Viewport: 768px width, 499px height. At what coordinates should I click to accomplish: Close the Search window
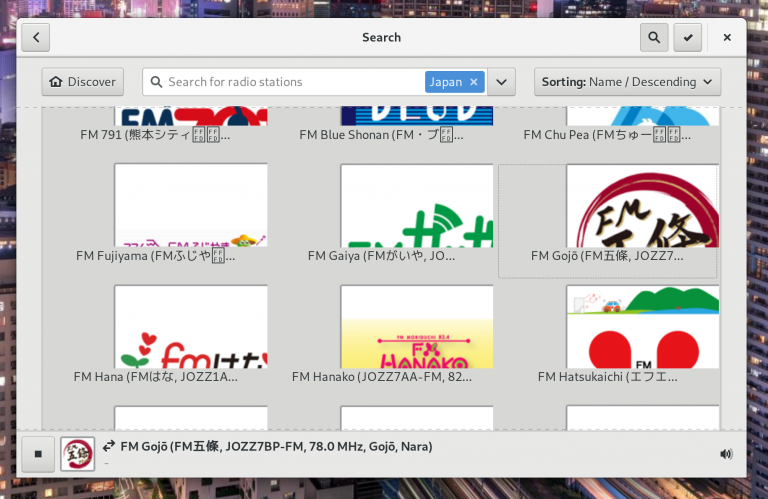[x=727, y=37]
